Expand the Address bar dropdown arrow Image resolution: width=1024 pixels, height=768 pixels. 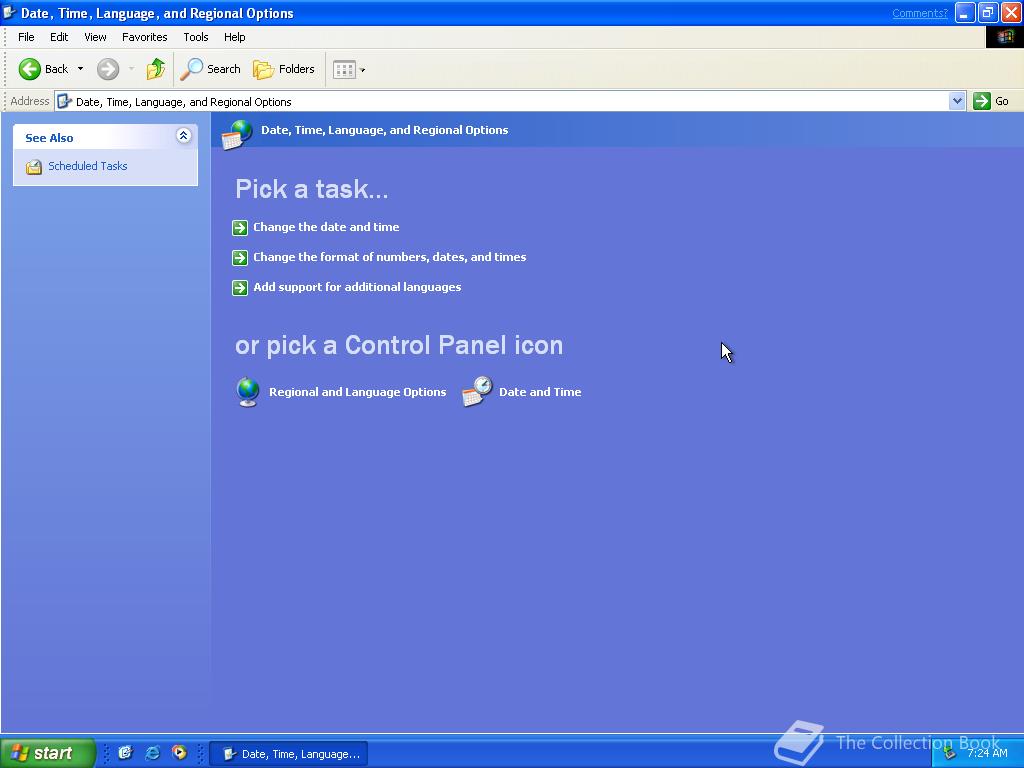coord(957,101)
